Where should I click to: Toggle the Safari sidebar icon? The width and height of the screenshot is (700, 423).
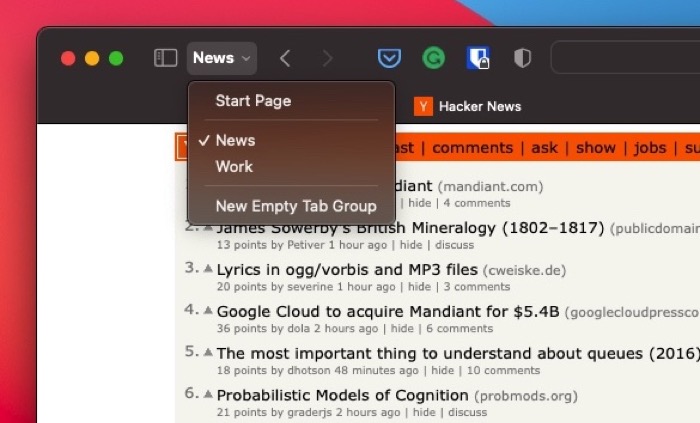coord(166,58)
